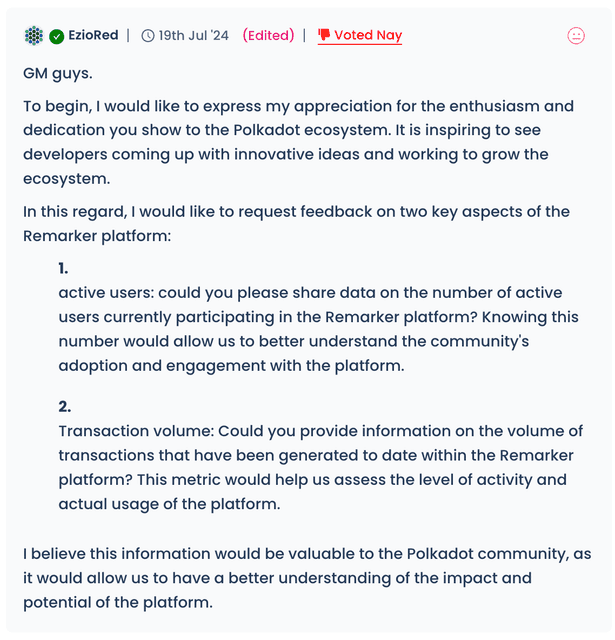Viewport: 615px width, 640px height.
Task: Show edit history via (Edited) label
Action: (268, 36)
